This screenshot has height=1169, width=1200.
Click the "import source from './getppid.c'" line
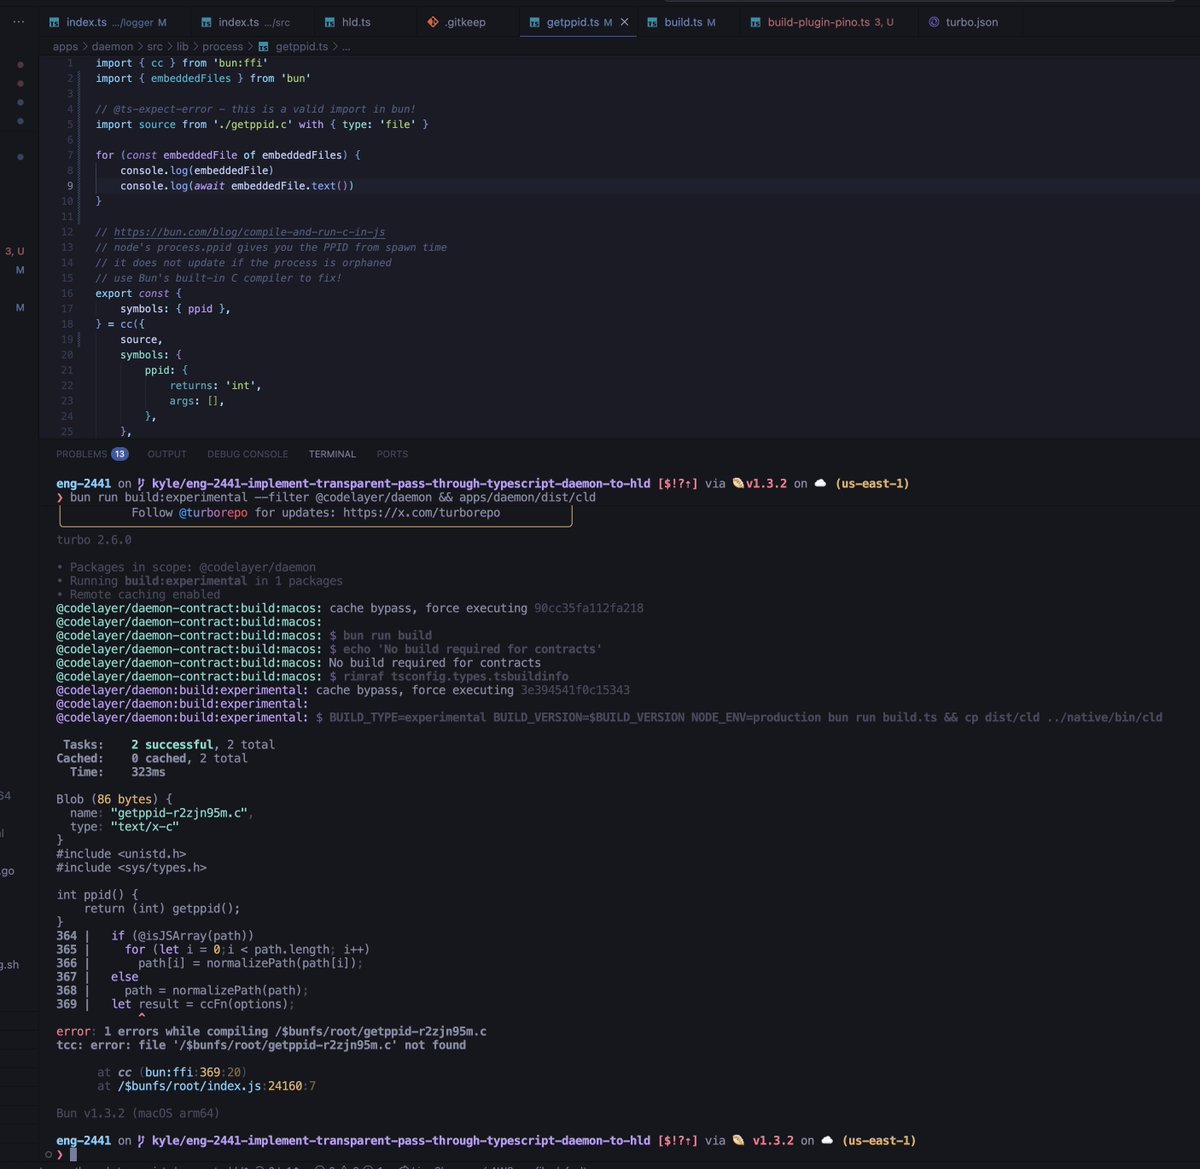[x=262, y=124]
